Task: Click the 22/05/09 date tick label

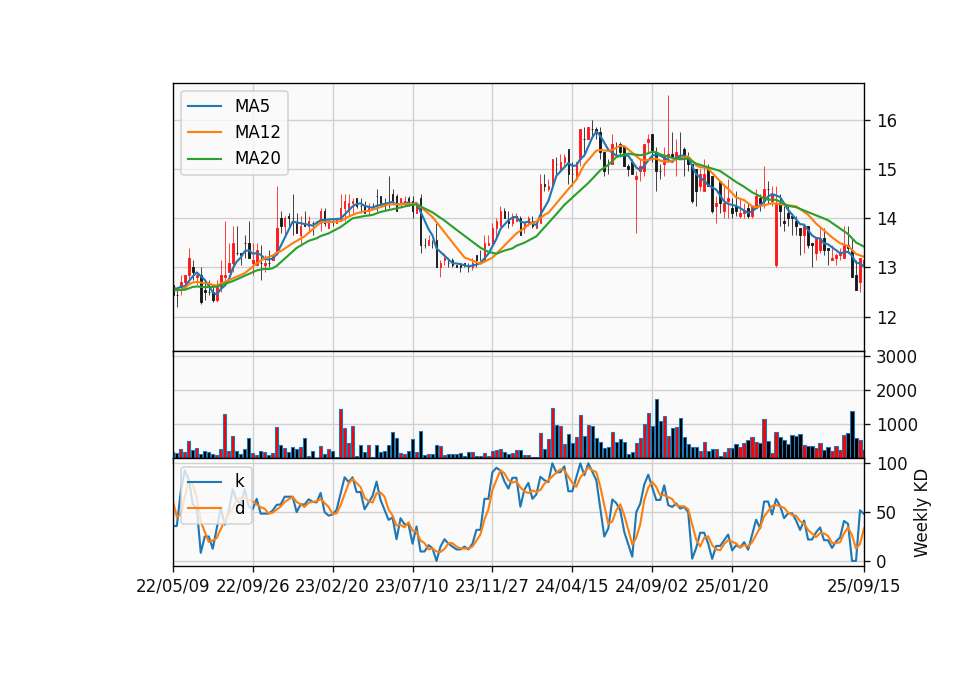Action: pos(173,586)
